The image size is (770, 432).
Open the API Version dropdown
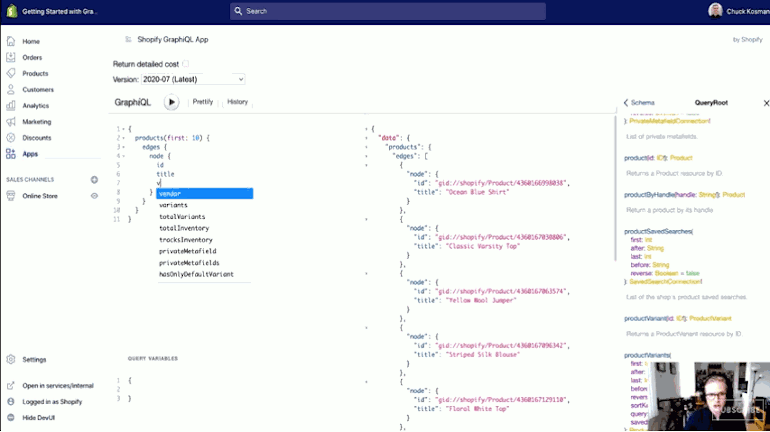pos(193,79)
